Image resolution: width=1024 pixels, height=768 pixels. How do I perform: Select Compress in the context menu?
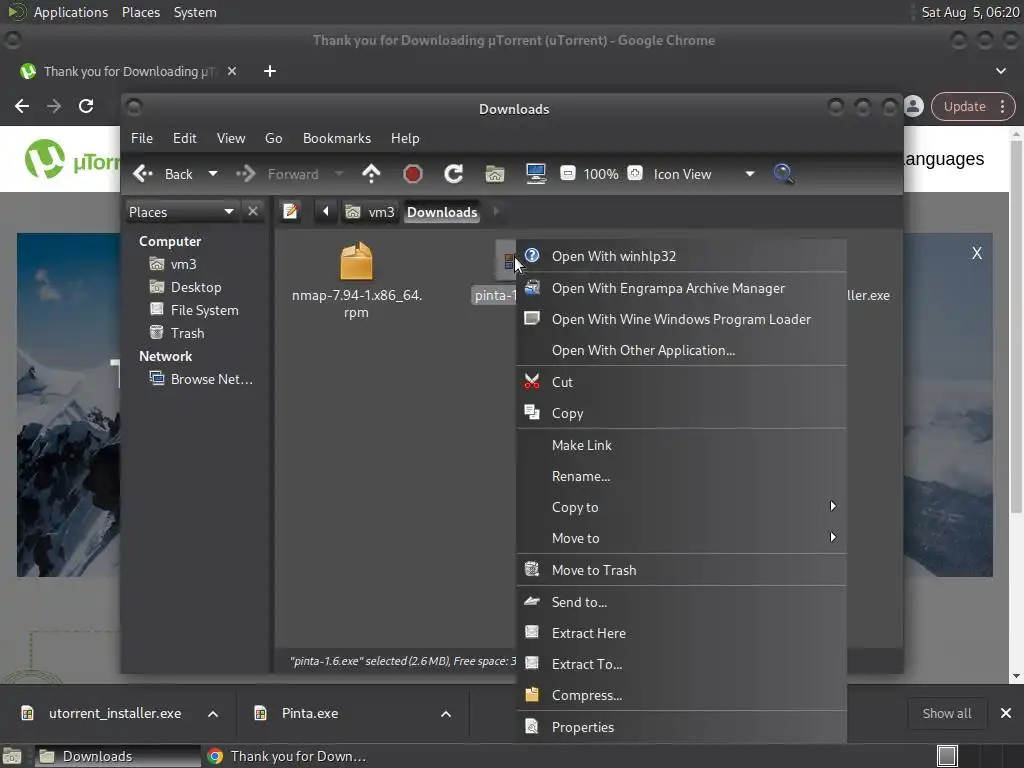[681, 696]
